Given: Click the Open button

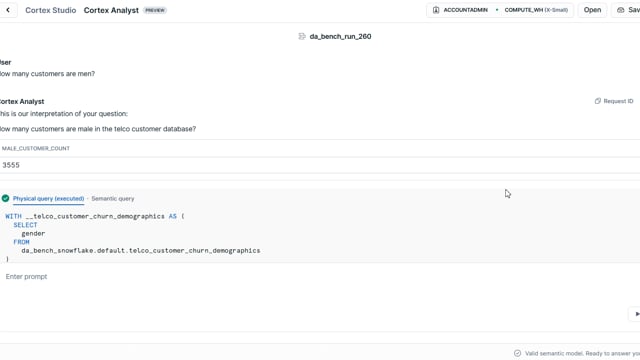Looking at the screenshot, I should pos(592,10).
